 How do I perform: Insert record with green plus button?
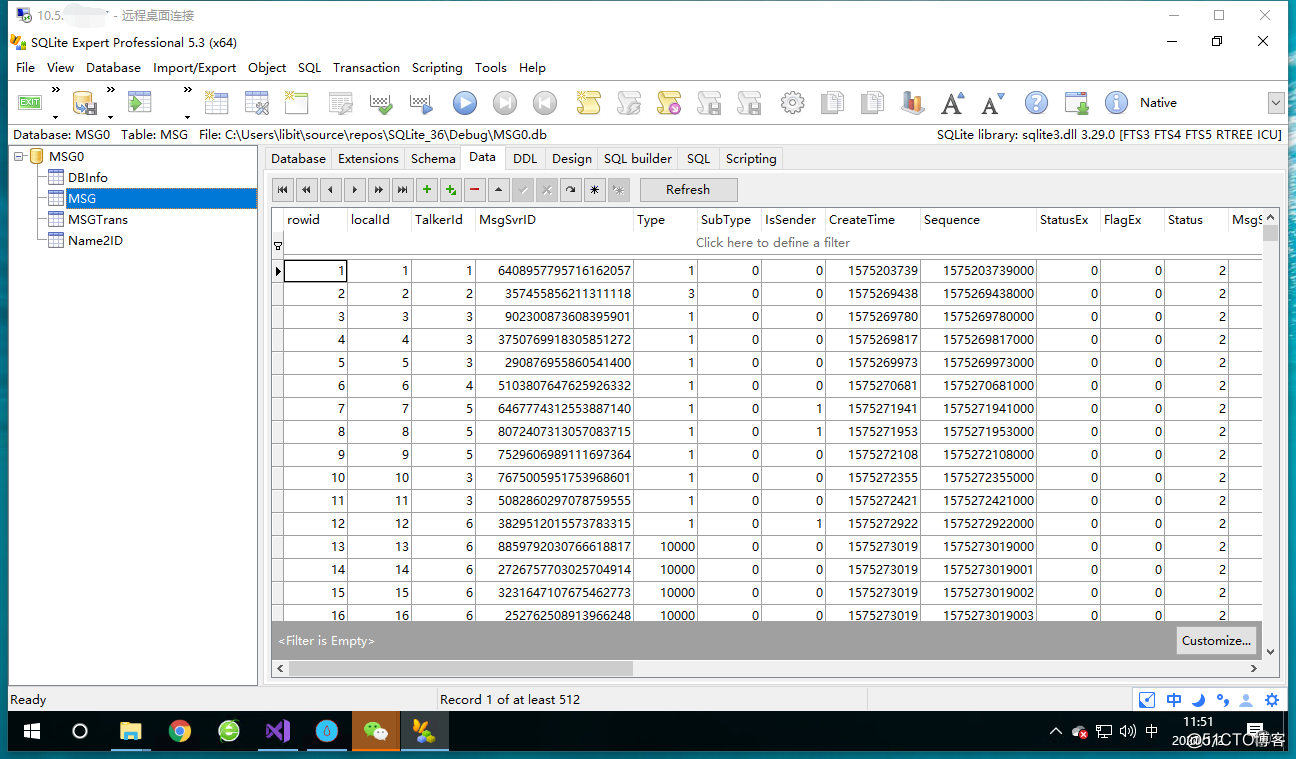coord(427,189)
